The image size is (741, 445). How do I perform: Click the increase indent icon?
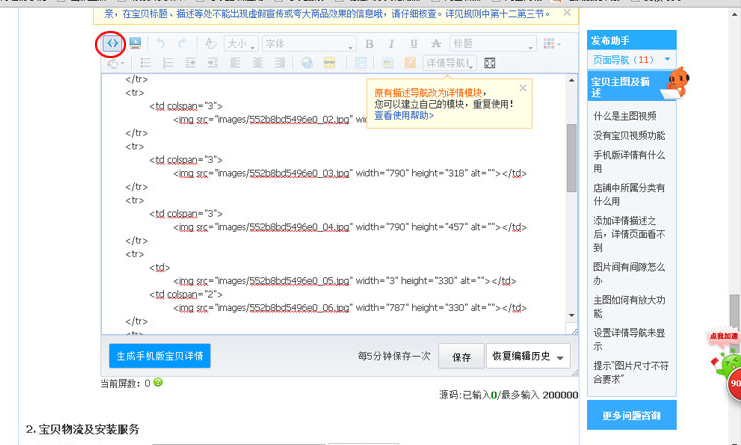click(x=213, y=63)
